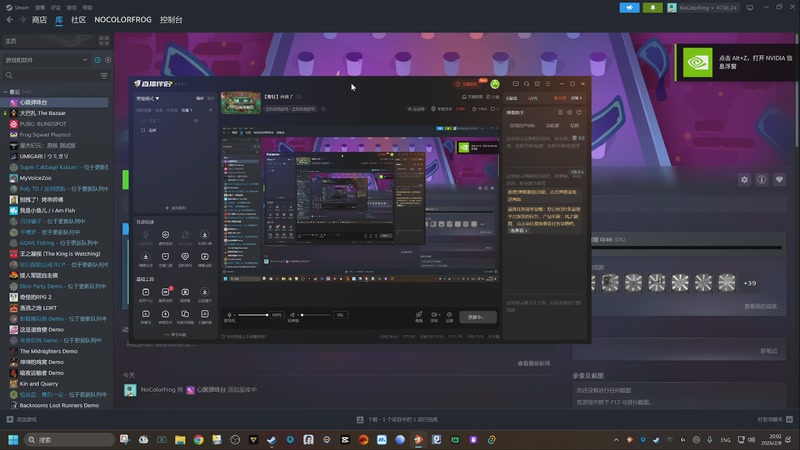Viewport: 800px width, 450px height.
Task: Click the achievements progress bar
Action: click(x=687, y=247)
